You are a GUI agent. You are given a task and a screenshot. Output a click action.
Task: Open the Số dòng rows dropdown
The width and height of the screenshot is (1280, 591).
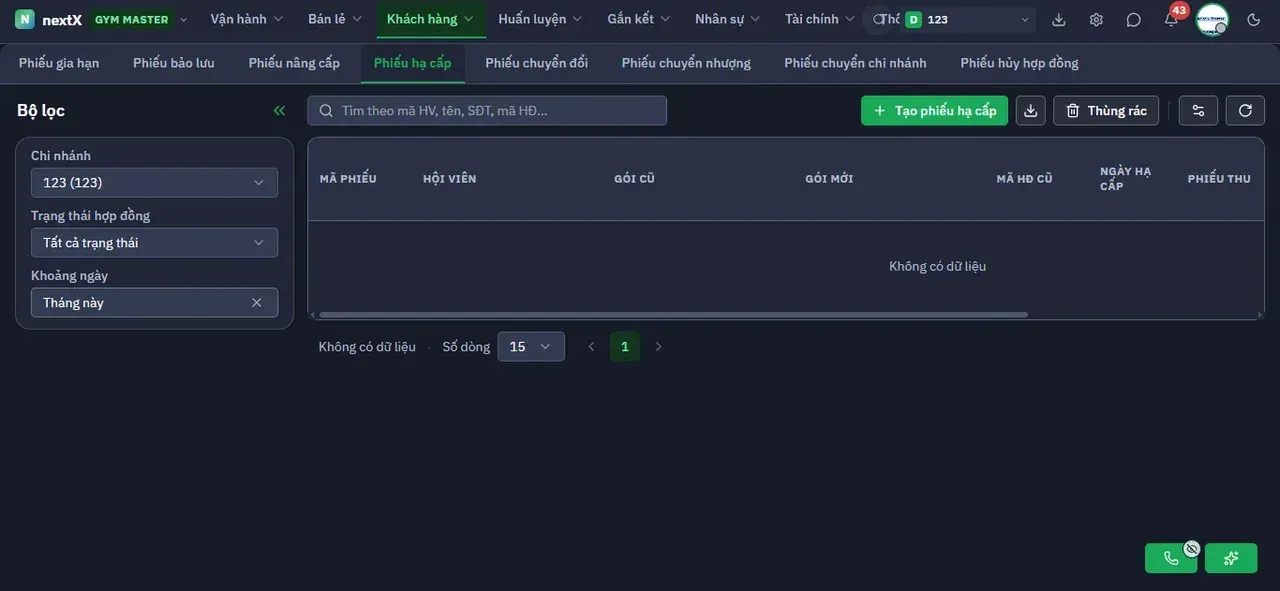click(x=531, y=347)
